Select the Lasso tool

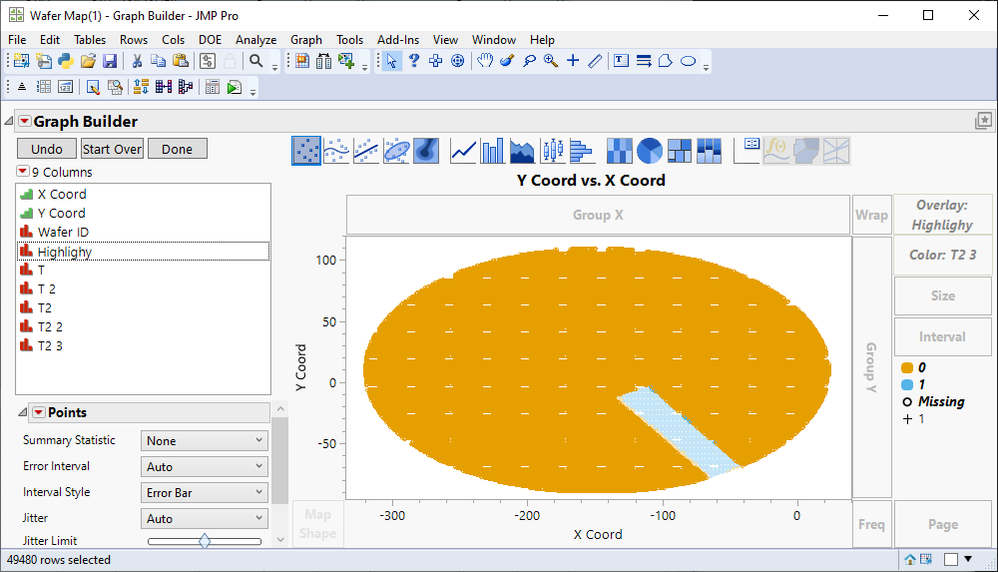pyautogui.click(x=530, y=61)
